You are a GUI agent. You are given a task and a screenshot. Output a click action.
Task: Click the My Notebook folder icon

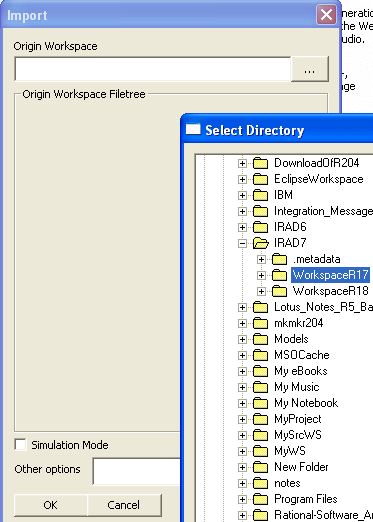[260, 403]
